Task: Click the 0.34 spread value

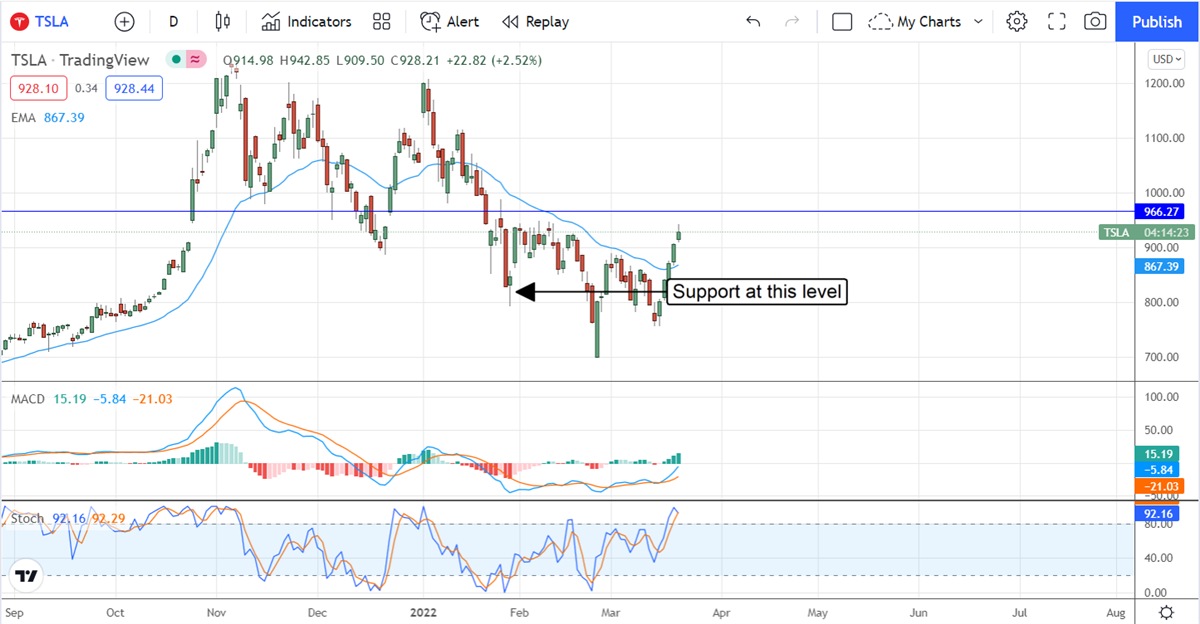Action: pos(87,89)
